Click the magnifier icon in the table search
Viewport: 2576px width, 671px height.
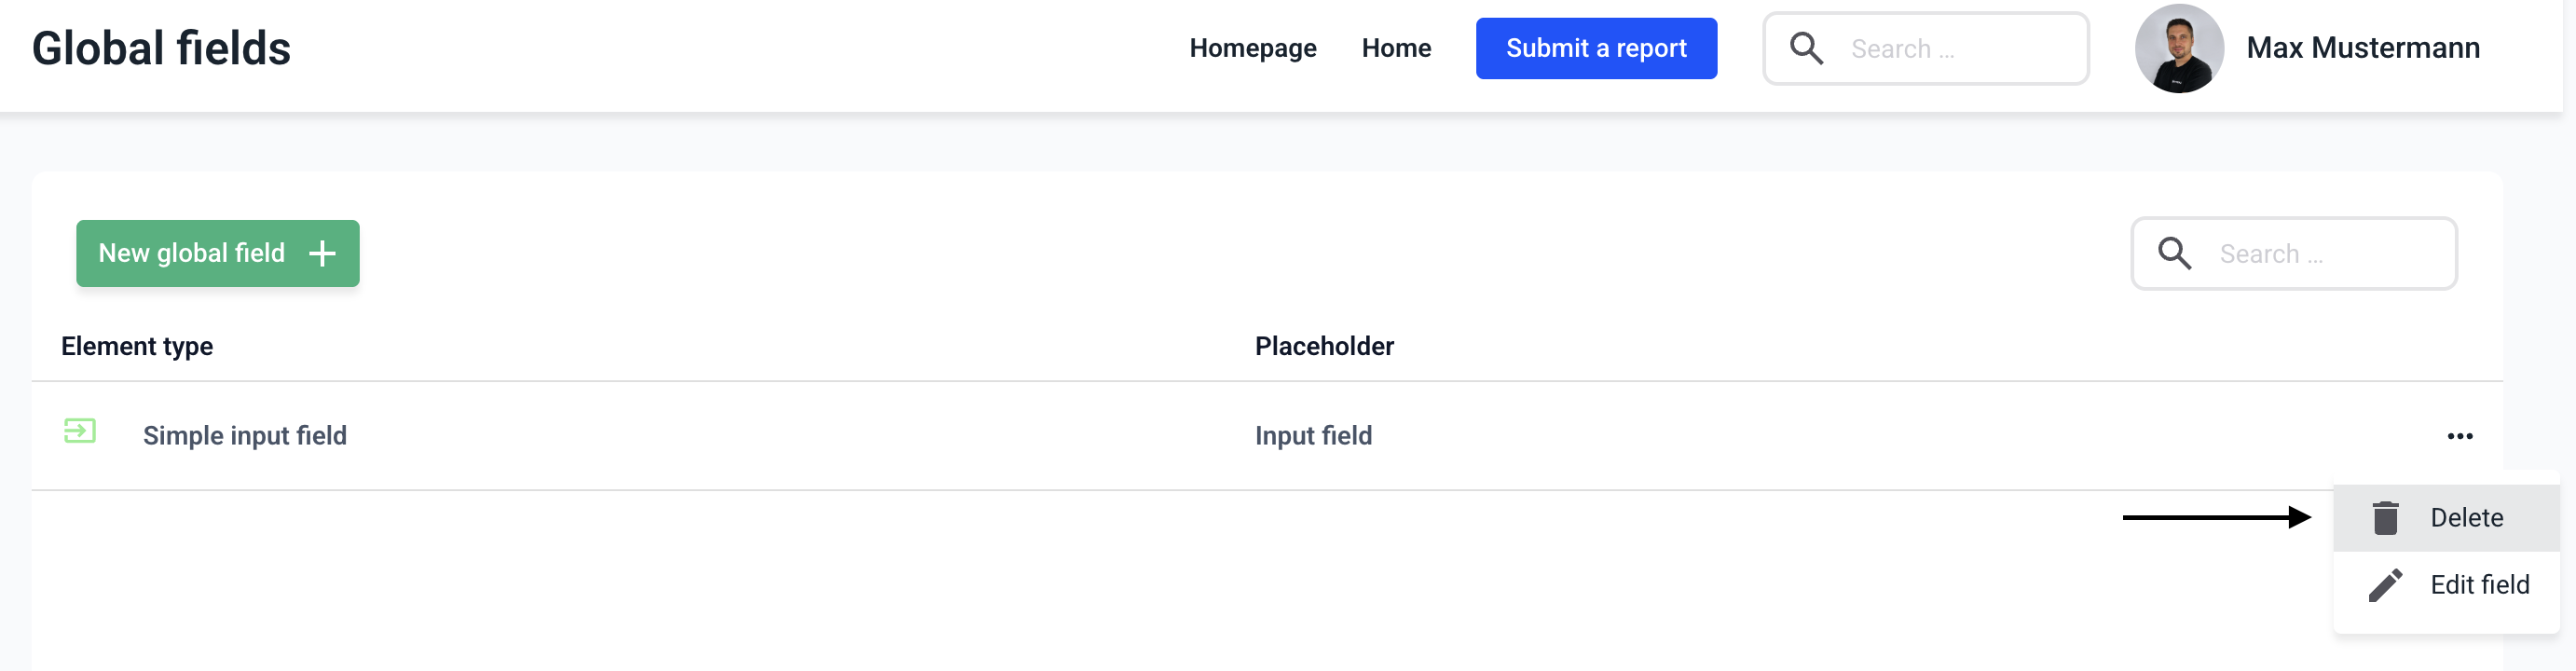pos(2174,254)
